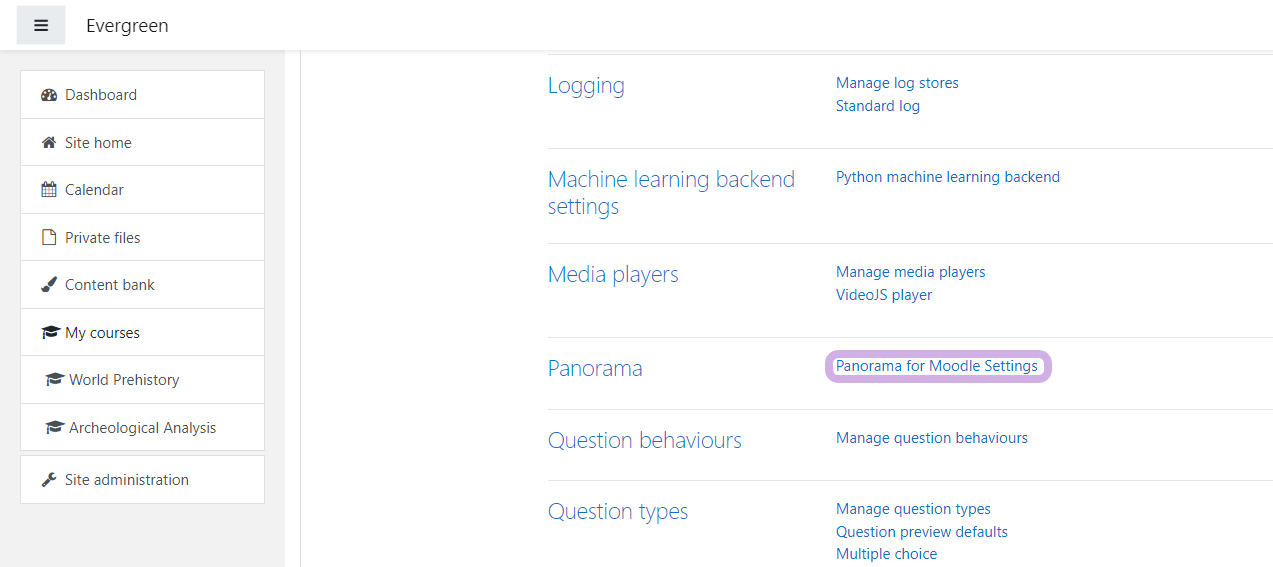The image size is (1273, 567).
Task: Click the Private files document icon
Action: click(x=49, y=238)
